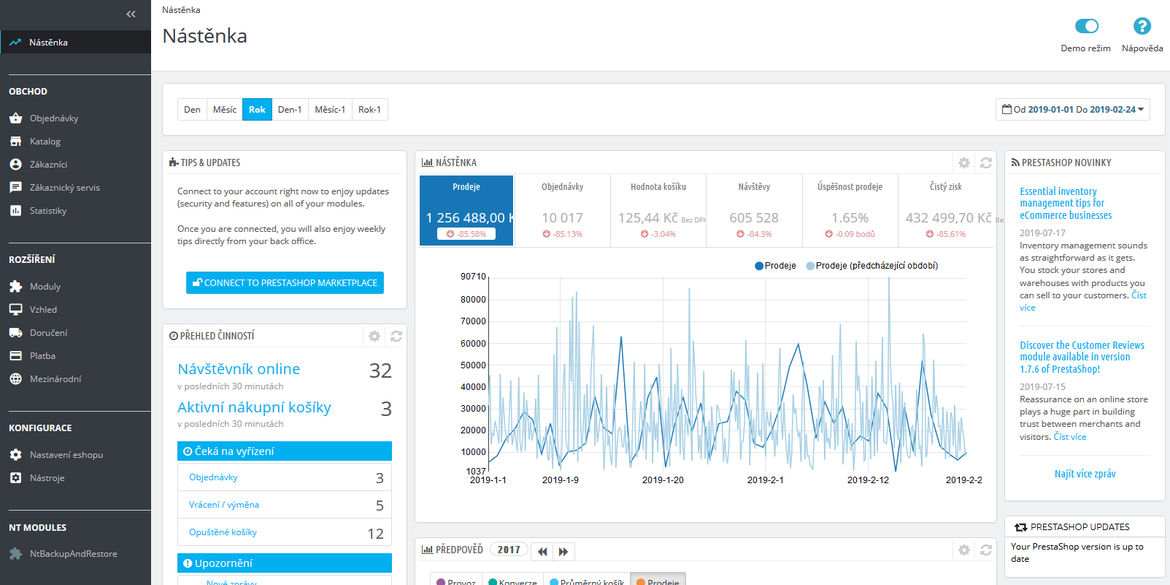Open Moduly puzzle icon in sidebar

tap(15, 287)
